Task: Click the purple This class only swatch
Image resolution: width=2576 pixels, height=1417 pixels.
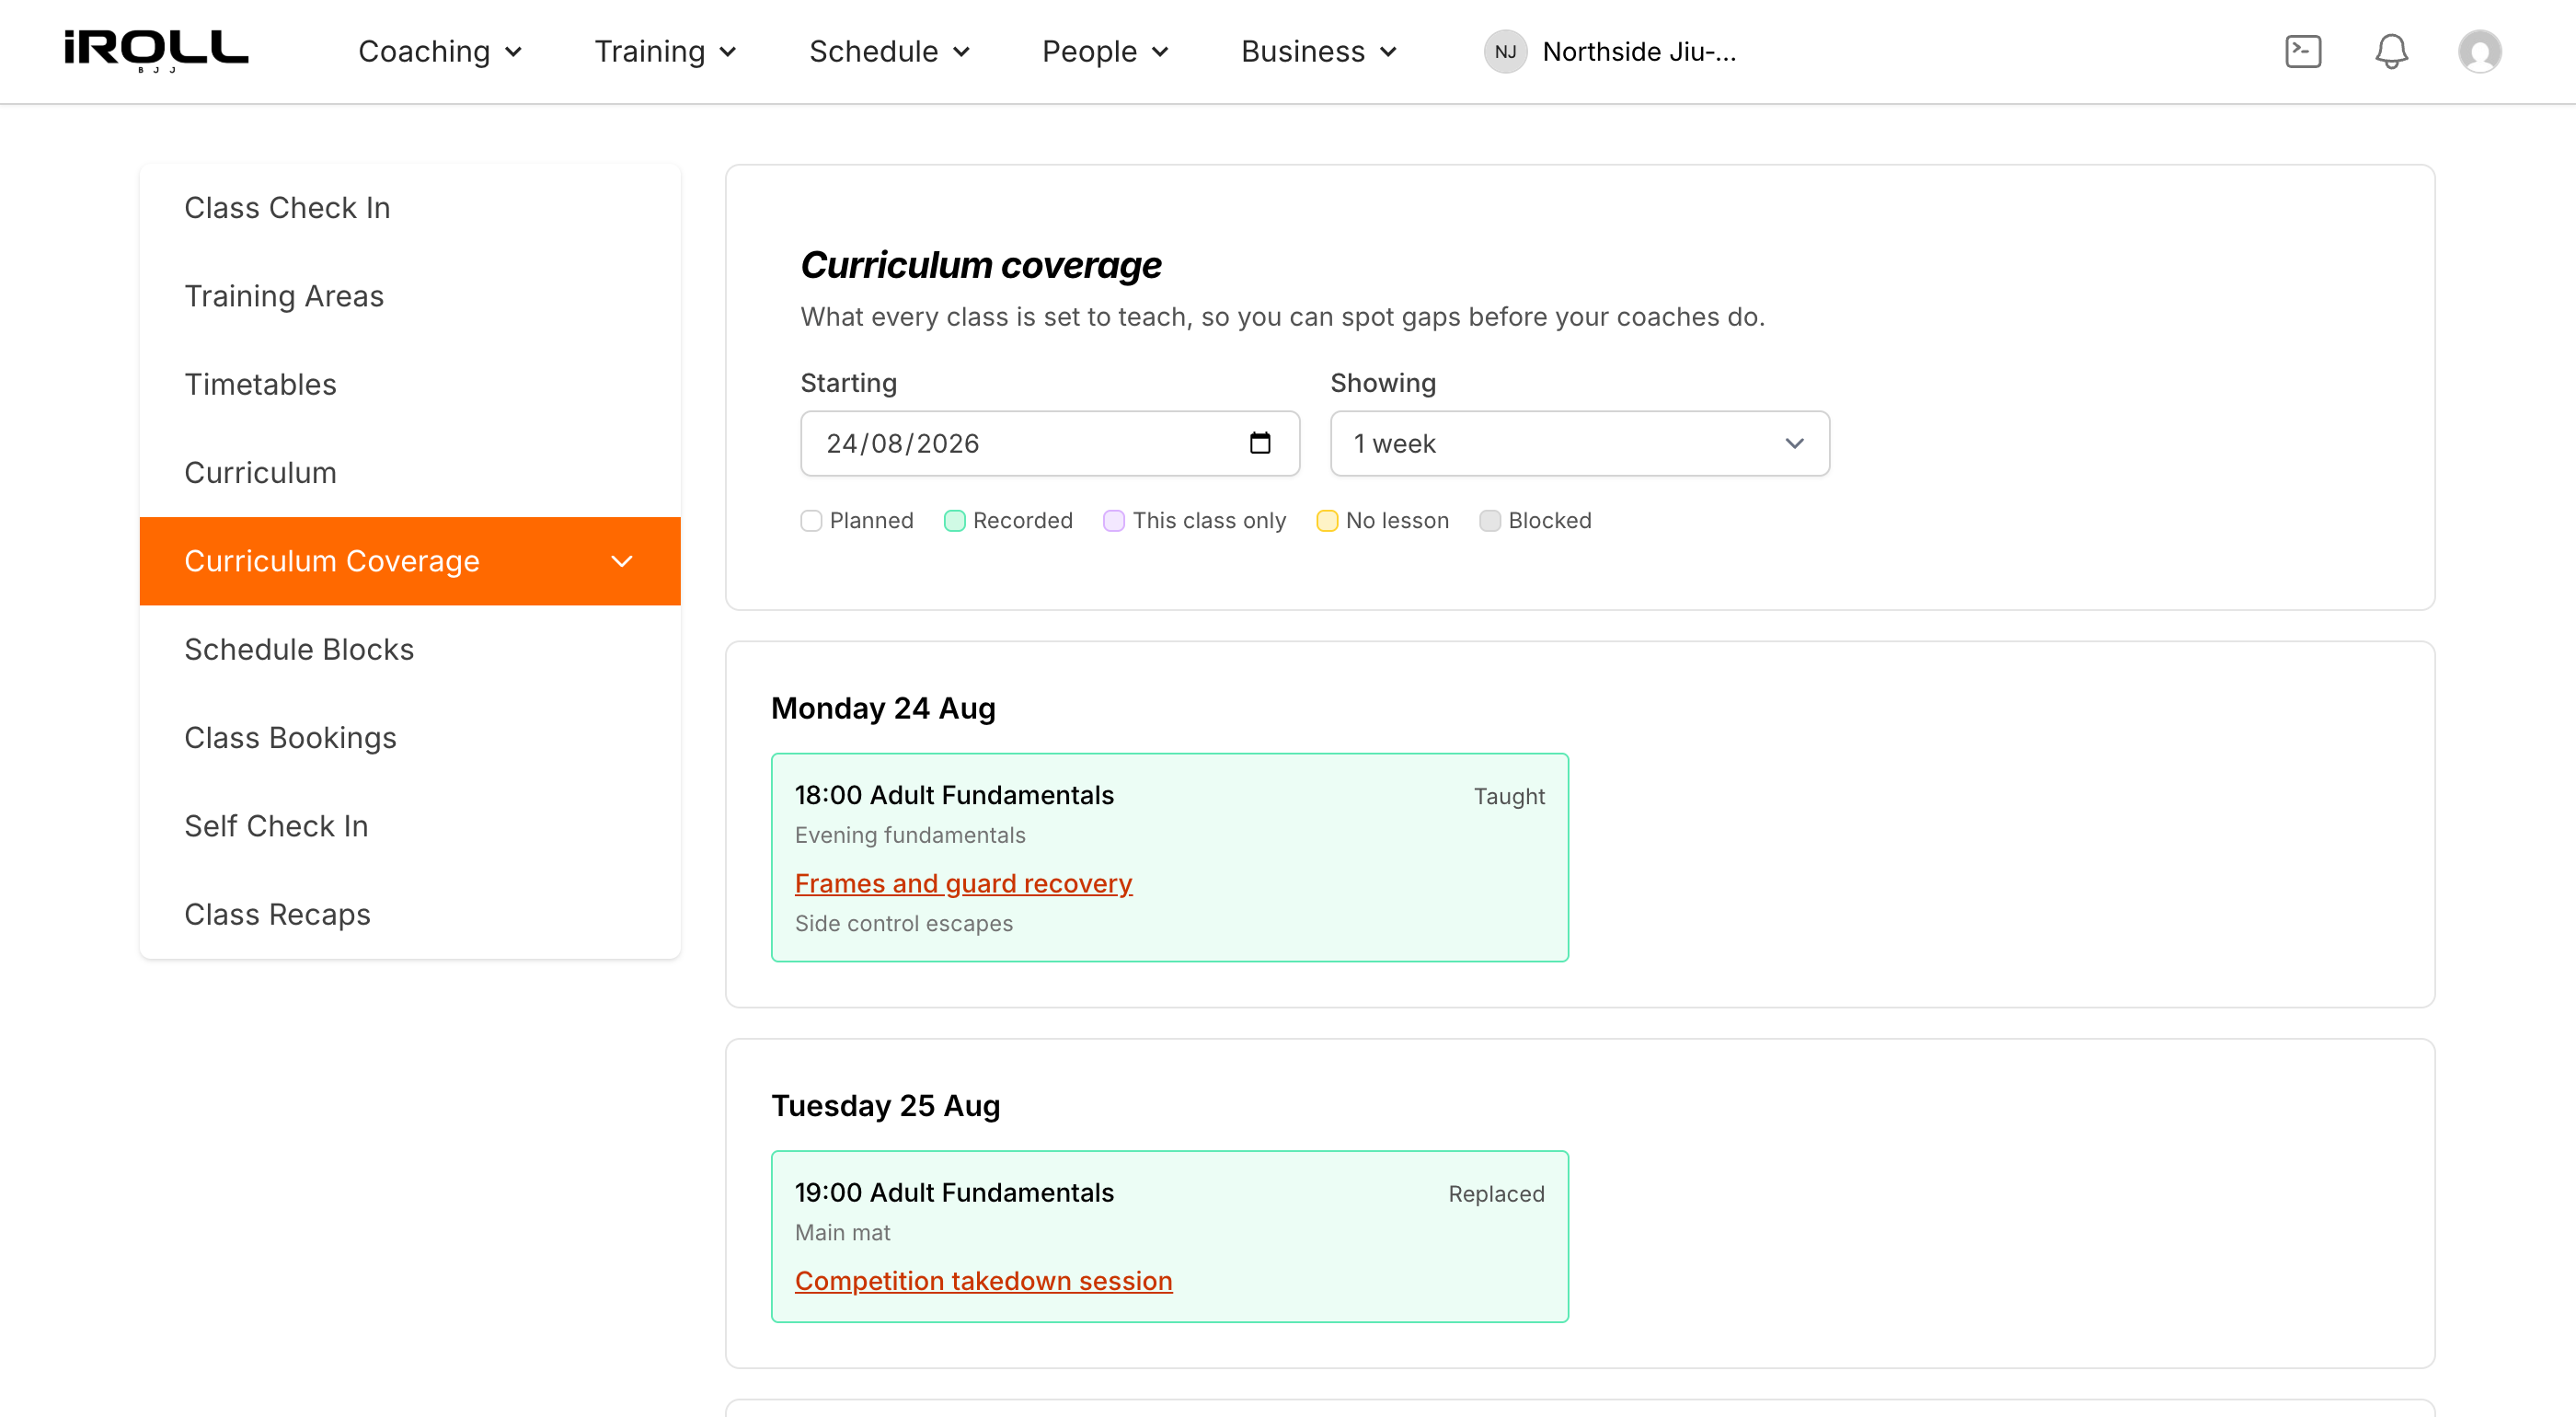Action: 1113,521
